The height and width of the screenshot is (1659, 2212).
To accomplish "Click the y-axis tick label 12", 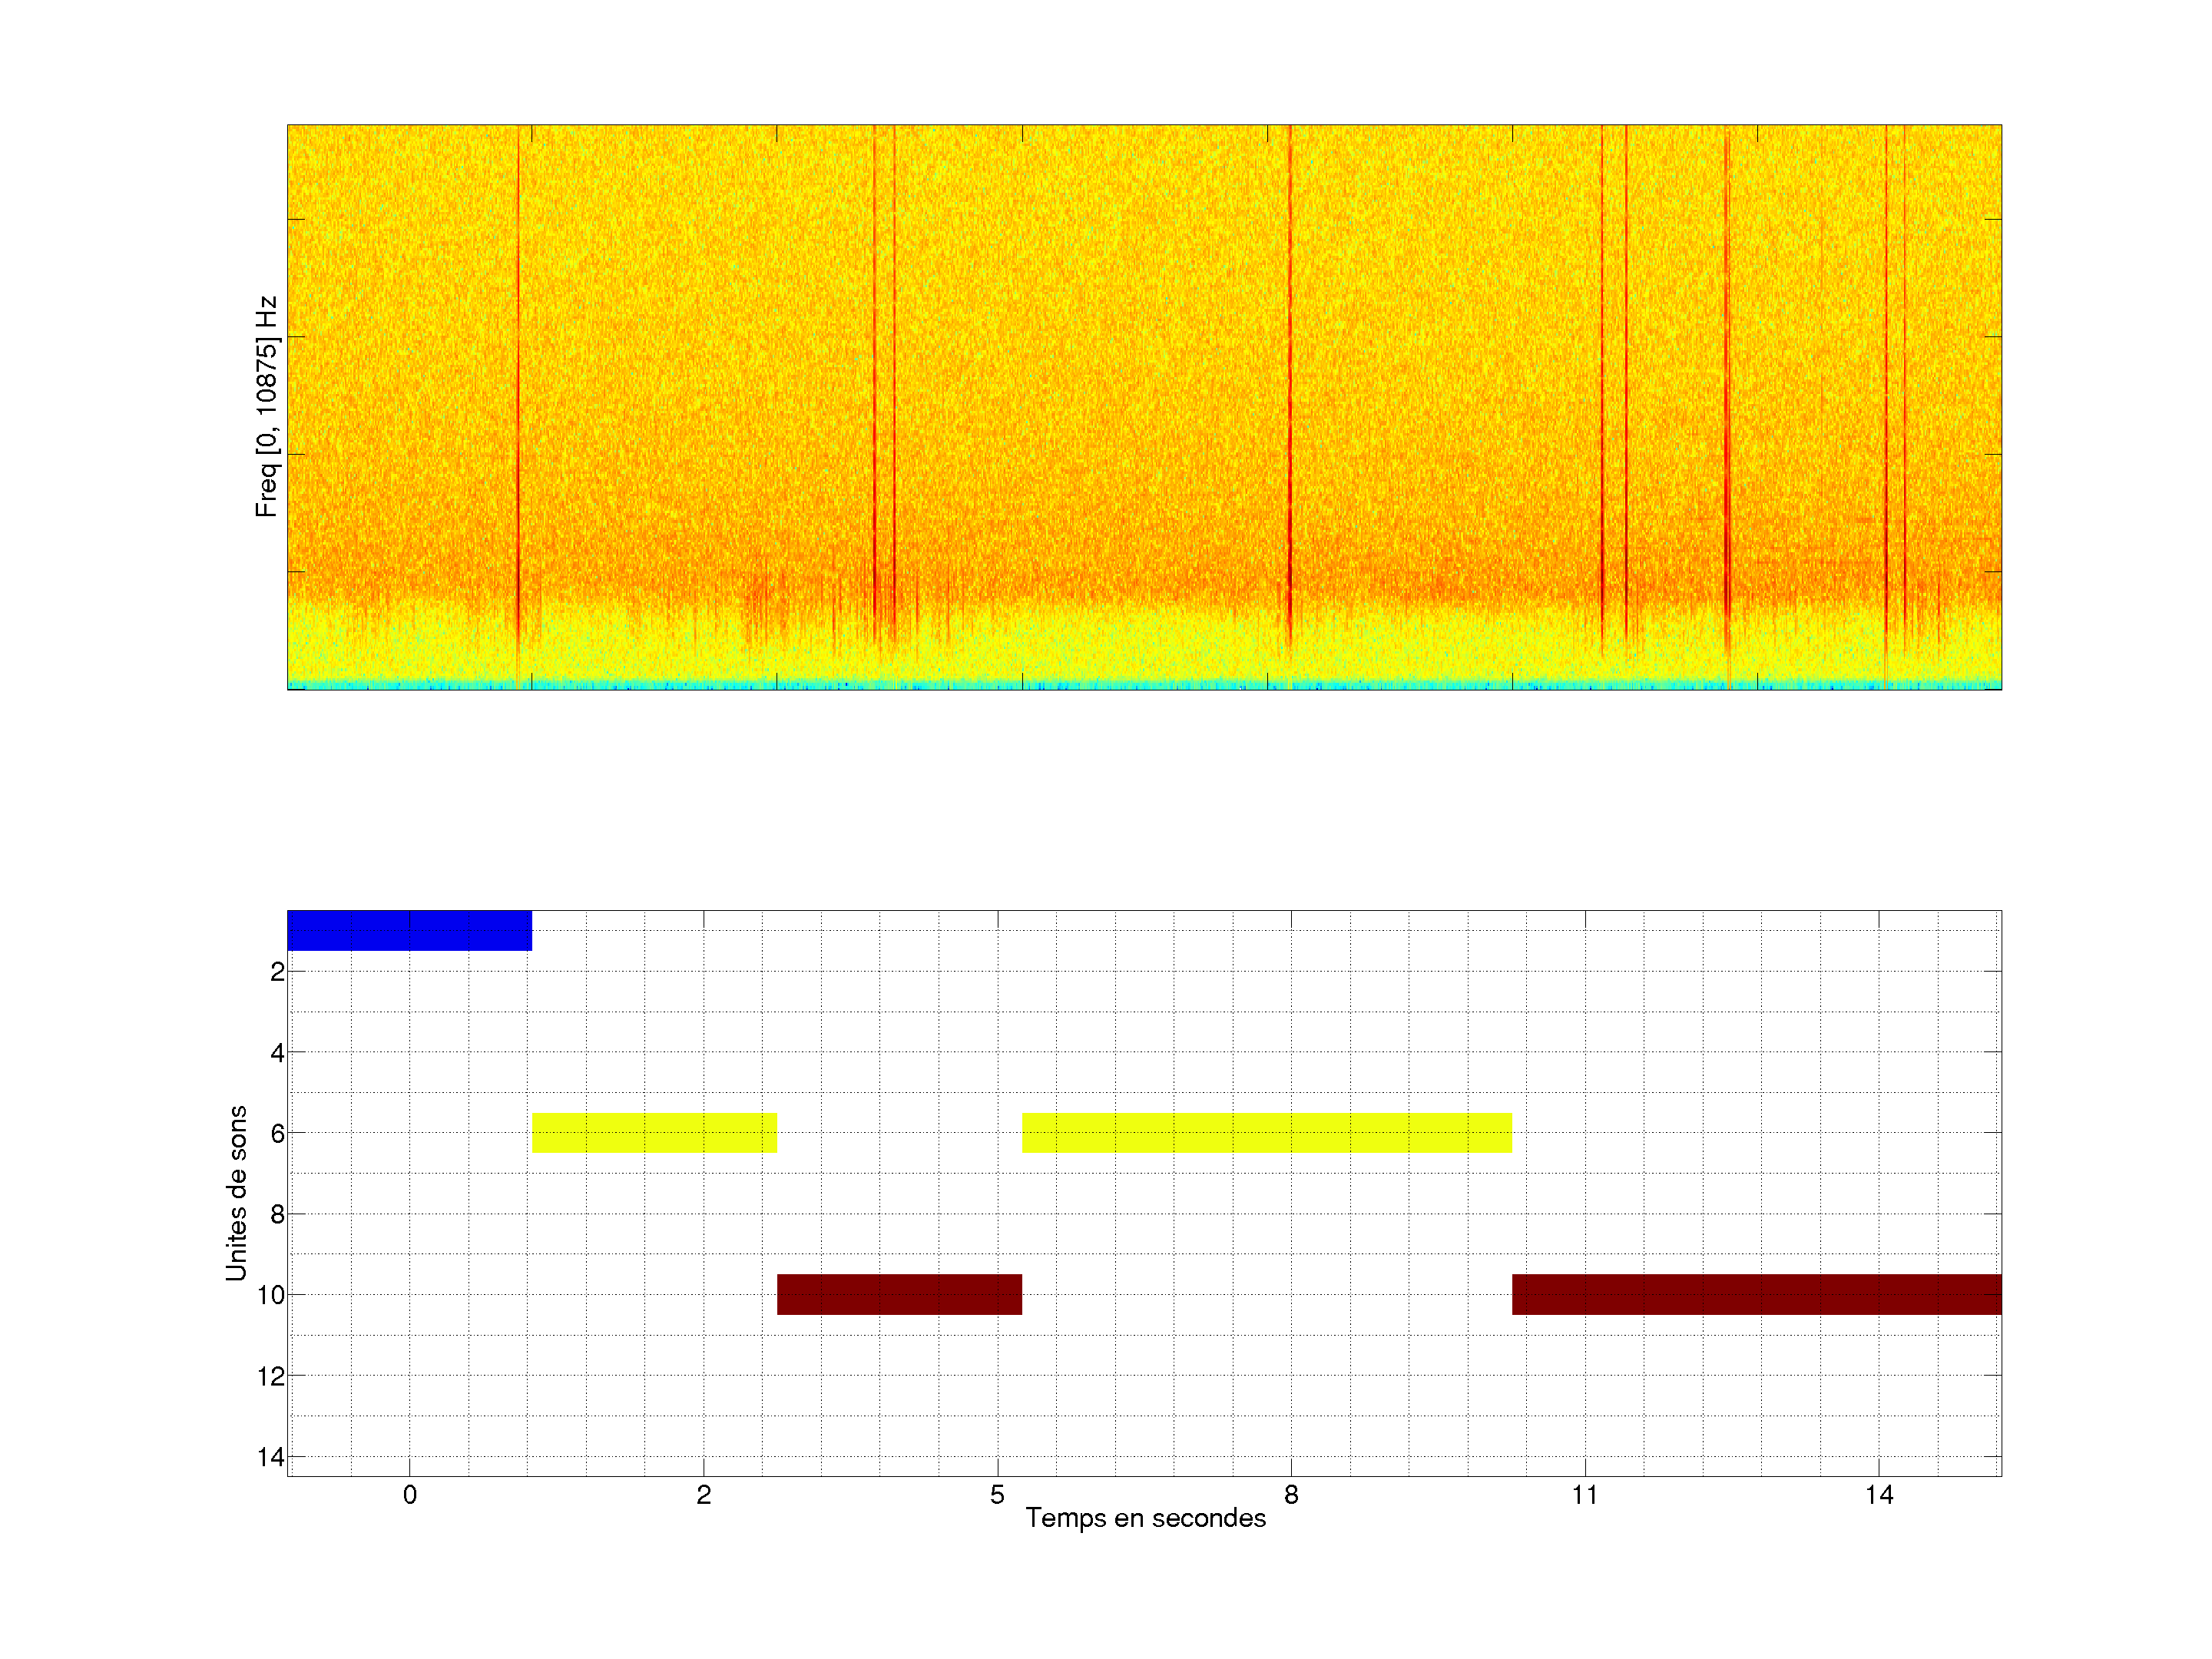I will click(271, 1376).
